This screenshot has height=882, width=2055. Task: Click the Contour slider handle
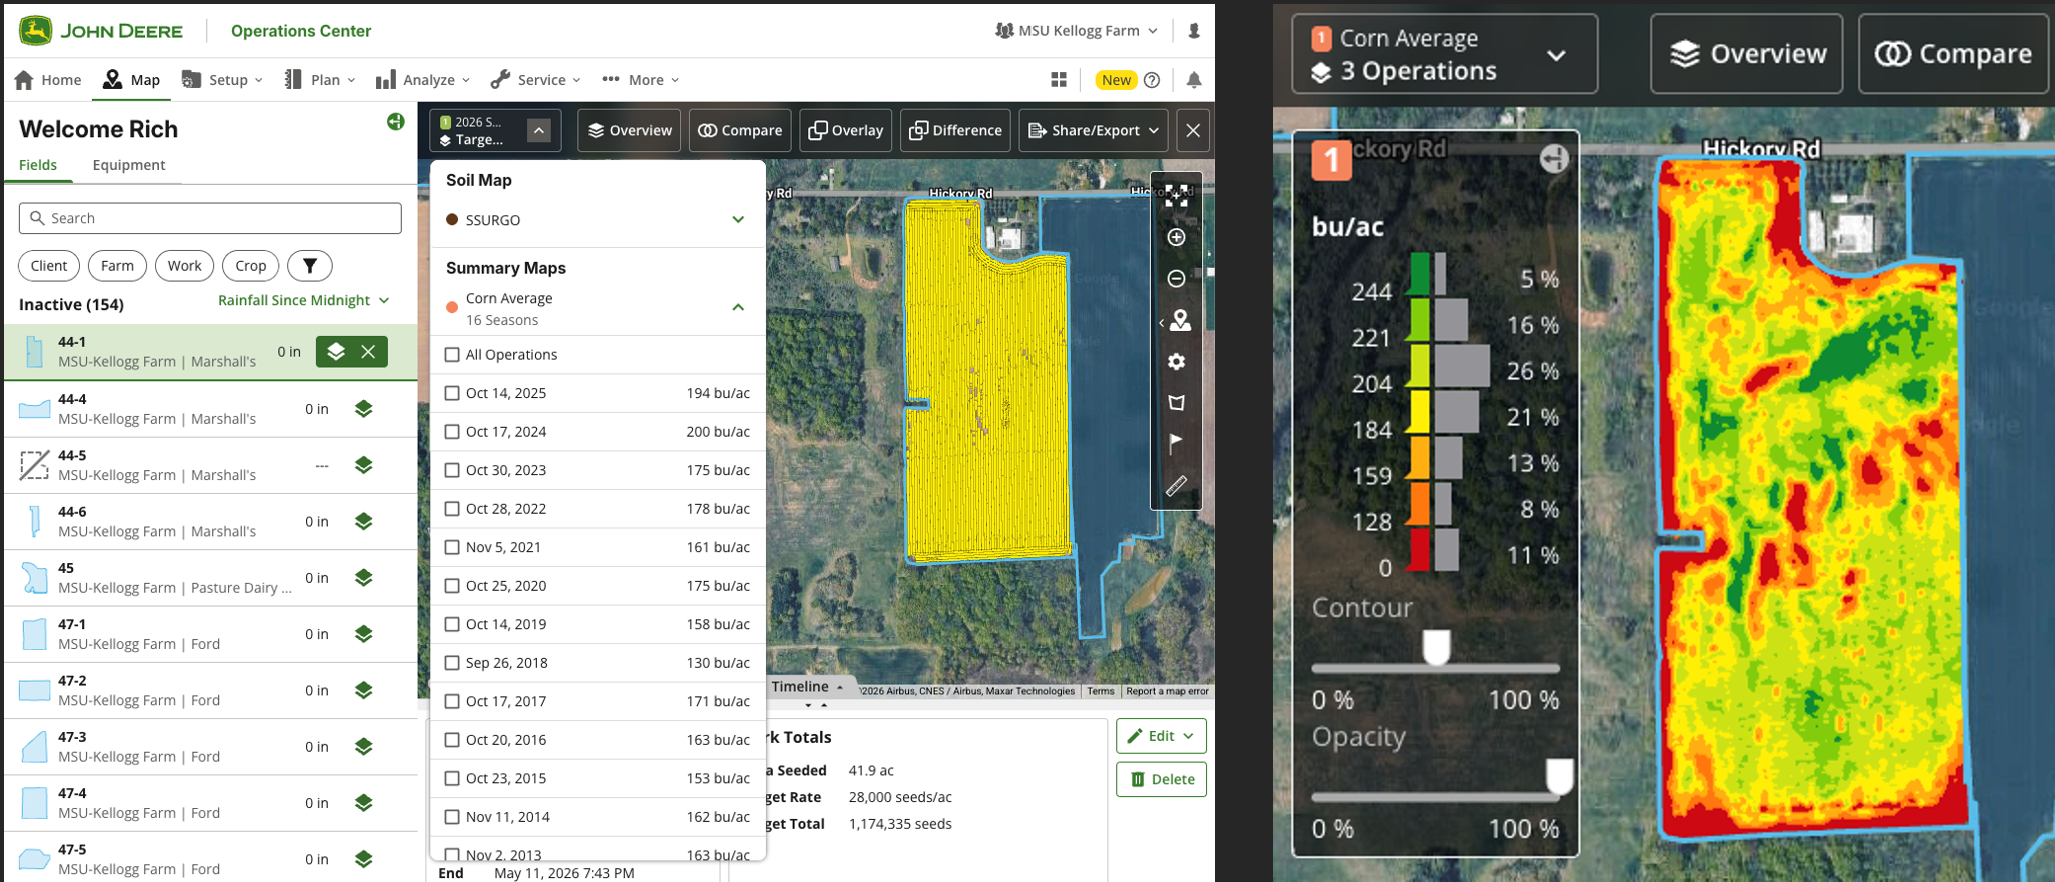click(x=1437, y=648)
